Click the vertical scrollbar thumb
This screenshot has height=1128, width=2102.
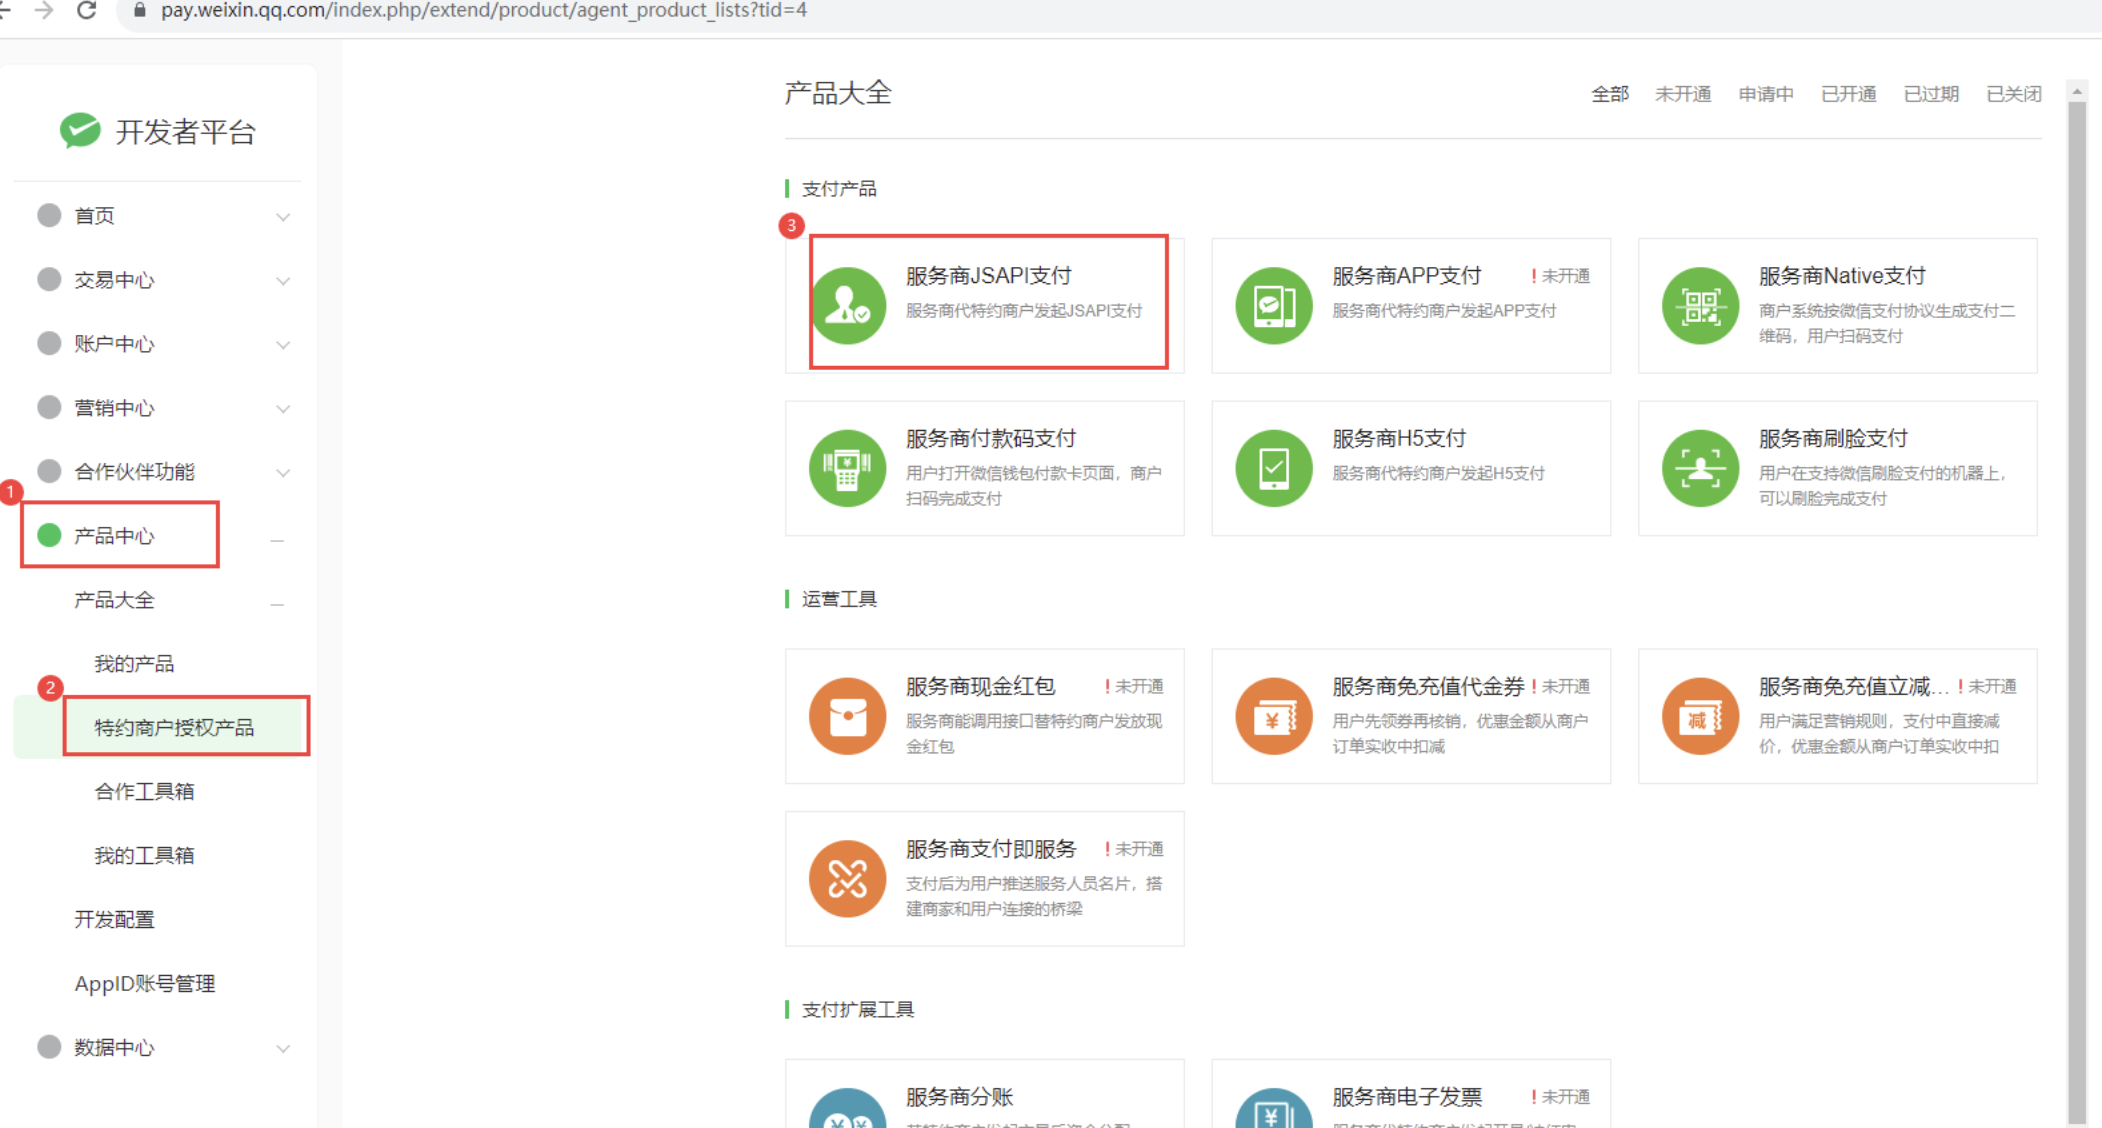(2077, 613)
